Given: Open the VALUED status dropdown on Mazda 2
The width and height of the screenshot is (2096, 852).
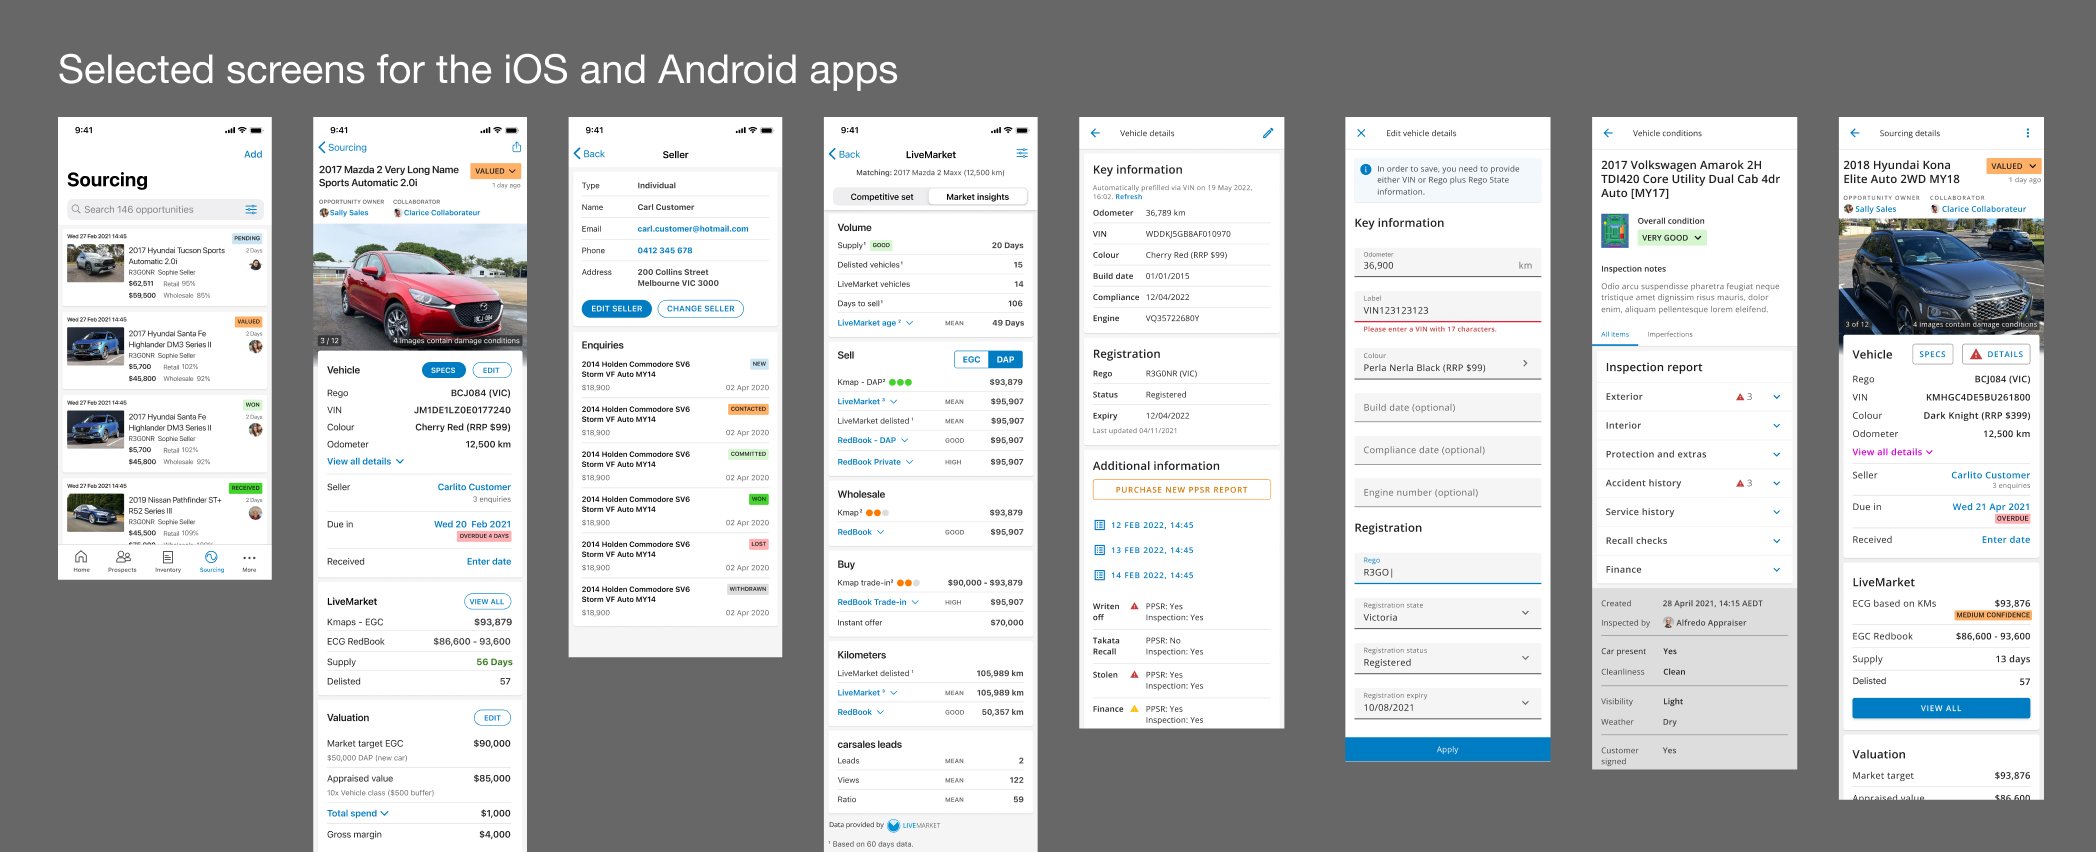Looking at the screenshot, I should (495, 171).
